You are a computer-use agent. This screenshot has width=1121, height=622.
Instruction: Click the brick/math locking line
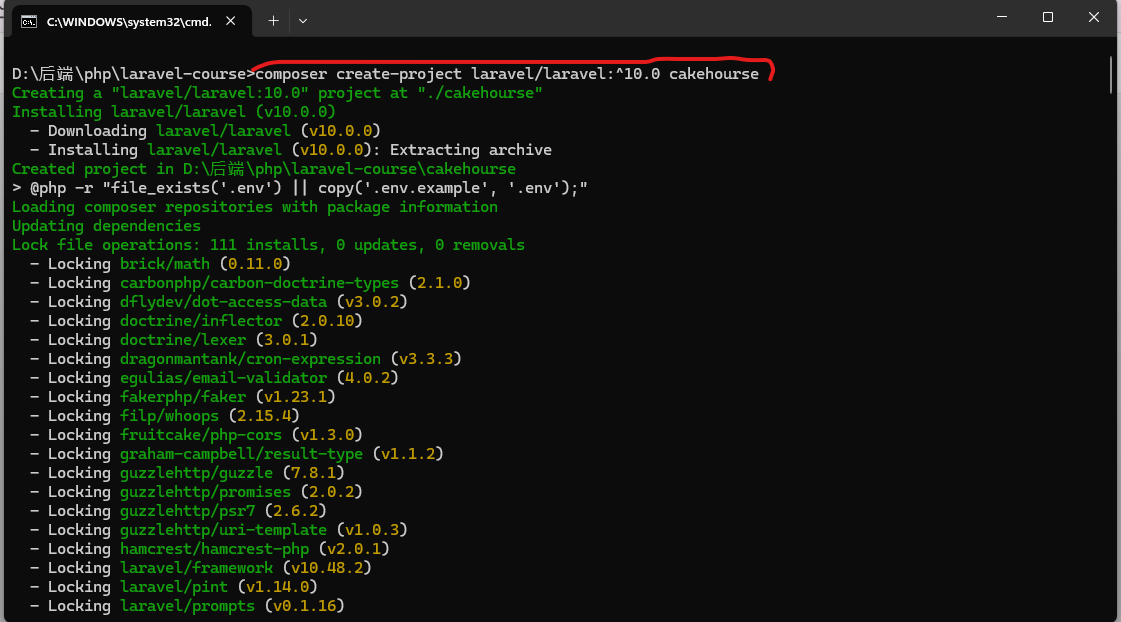click(x=160, y=264)
